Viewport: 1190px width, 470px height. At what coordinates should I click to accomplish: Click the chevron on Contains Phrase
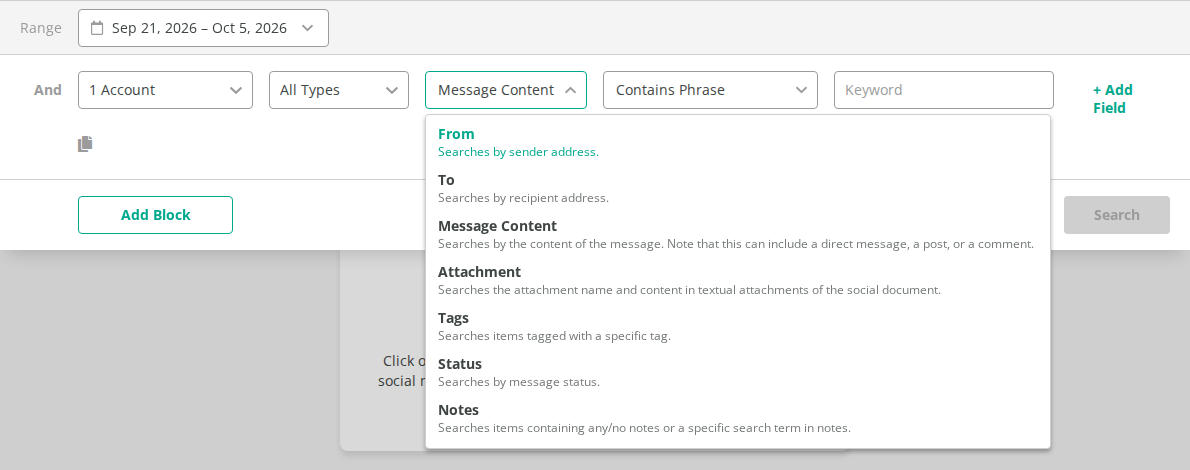[801, 90]
